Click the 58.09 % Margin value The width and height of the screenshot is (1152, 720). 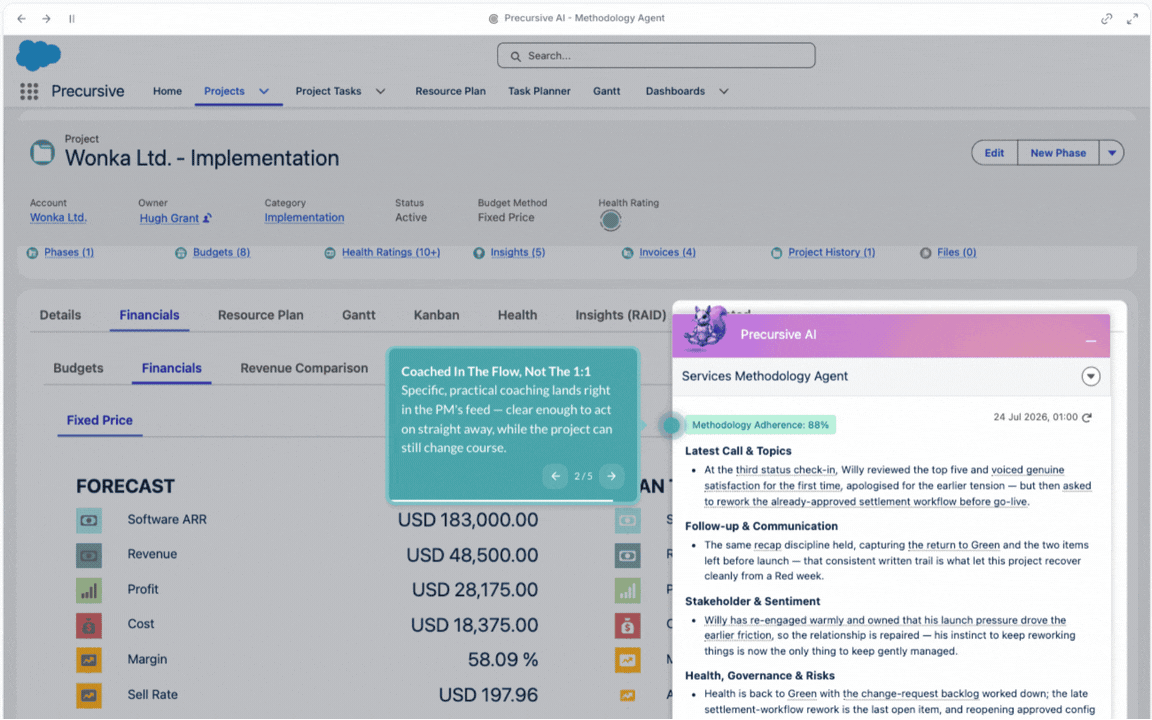[503, 660]
